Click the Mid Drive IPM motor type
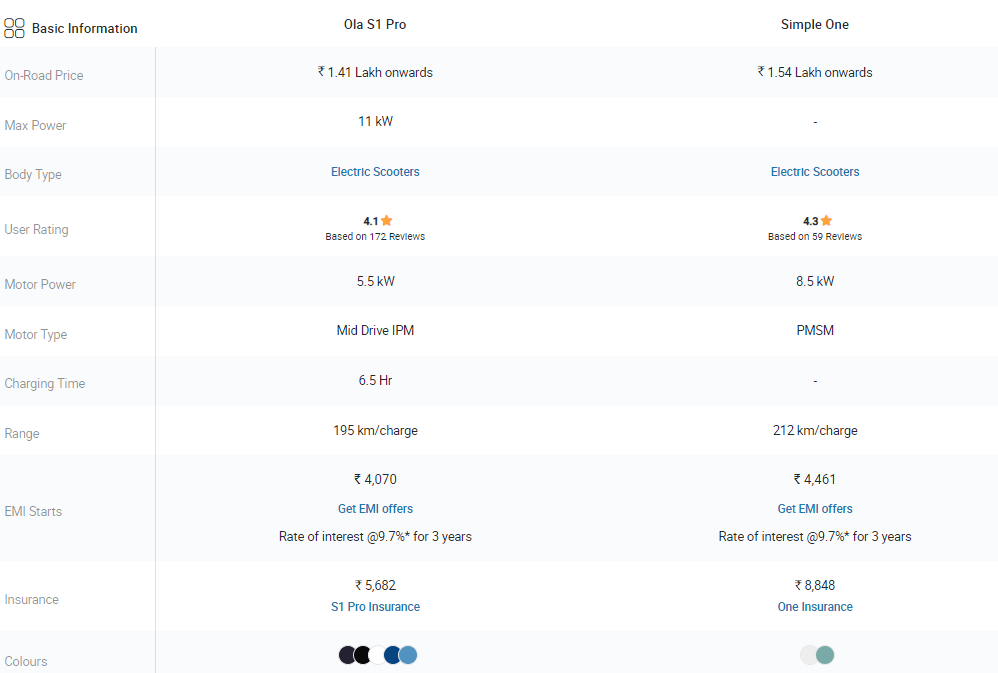Image resolution: width=998 pixels, height=673 pixels. pos(375,330)
